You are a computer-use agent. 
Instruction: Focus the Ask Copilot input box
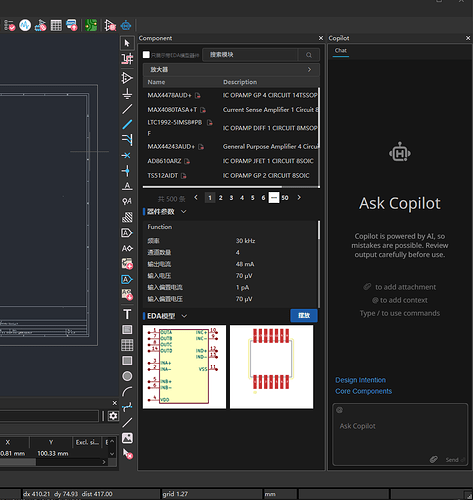coord(400,434)
